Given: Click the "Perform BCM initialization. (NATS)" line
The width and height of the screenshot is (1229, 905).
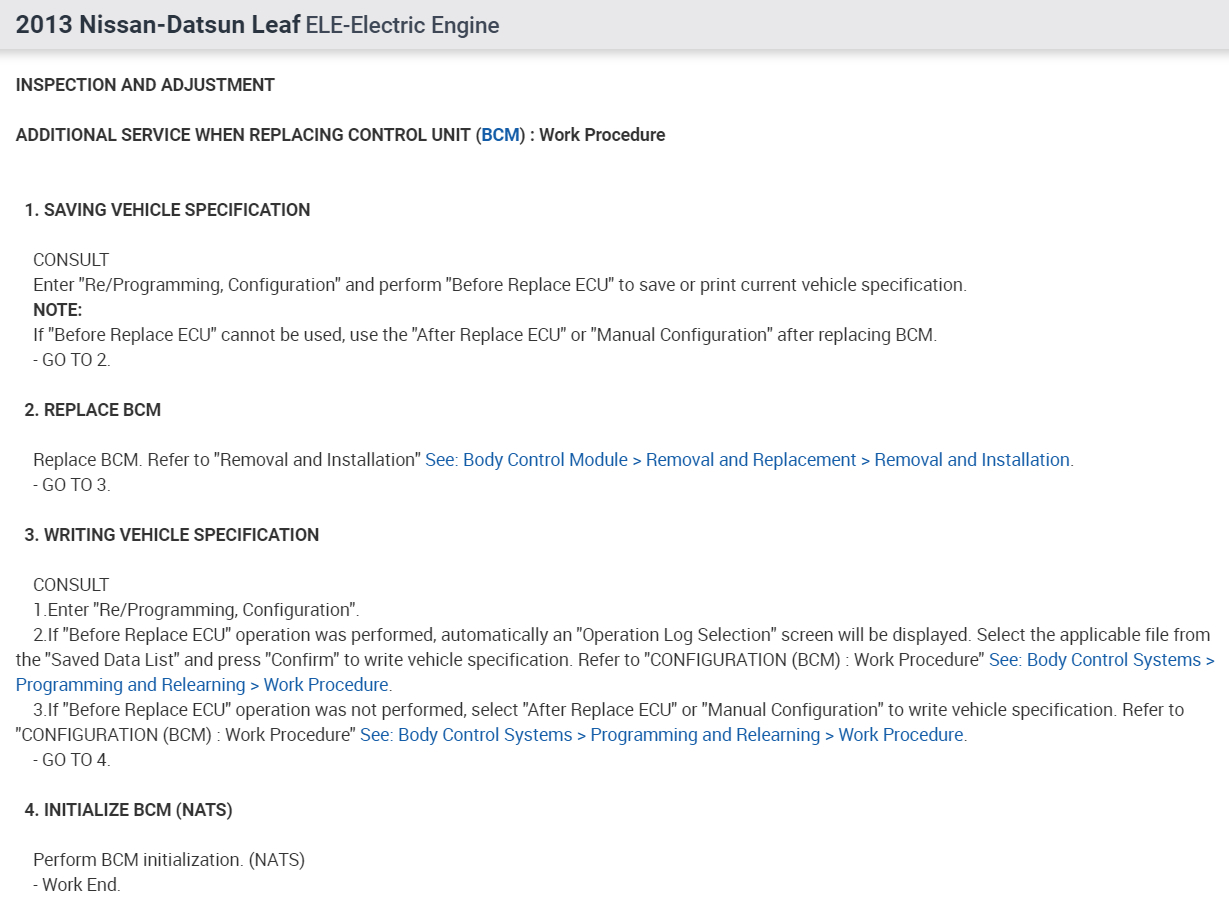Looking at the screenshot, I should (x=168, y=860).
